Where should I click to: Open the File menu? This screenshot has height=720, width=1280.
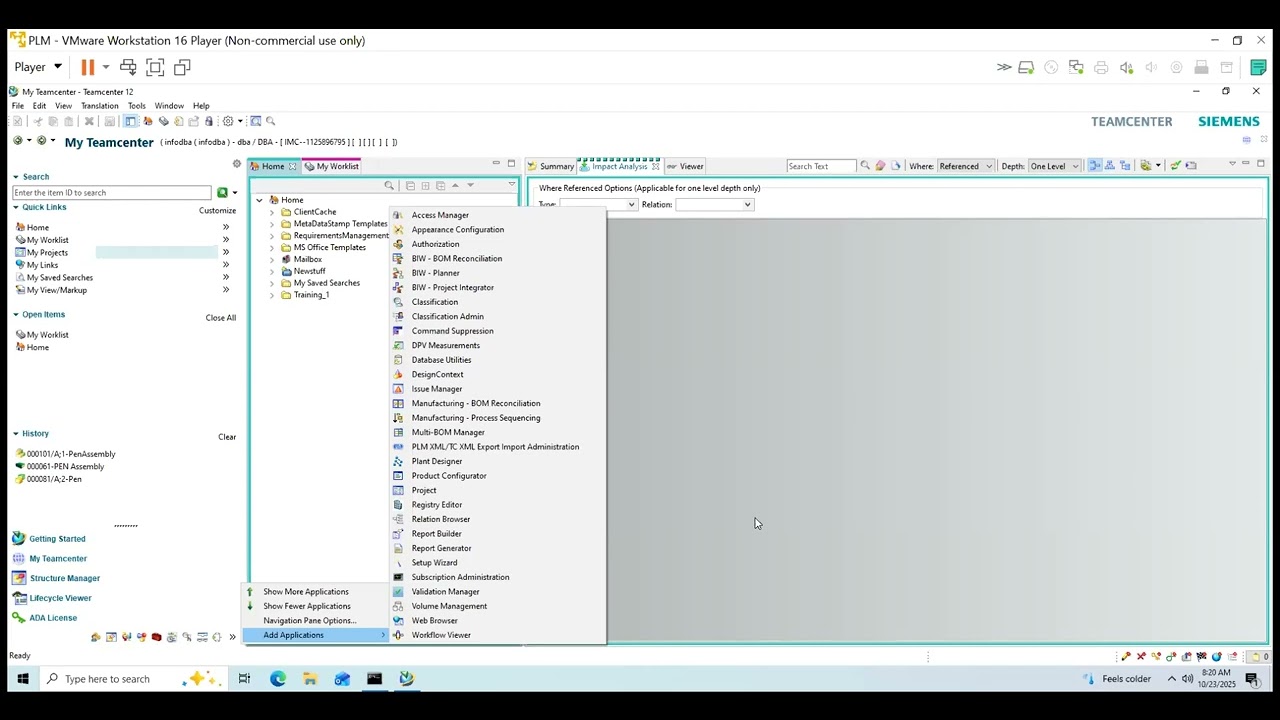pyautogui.click(x=18, y=106)
